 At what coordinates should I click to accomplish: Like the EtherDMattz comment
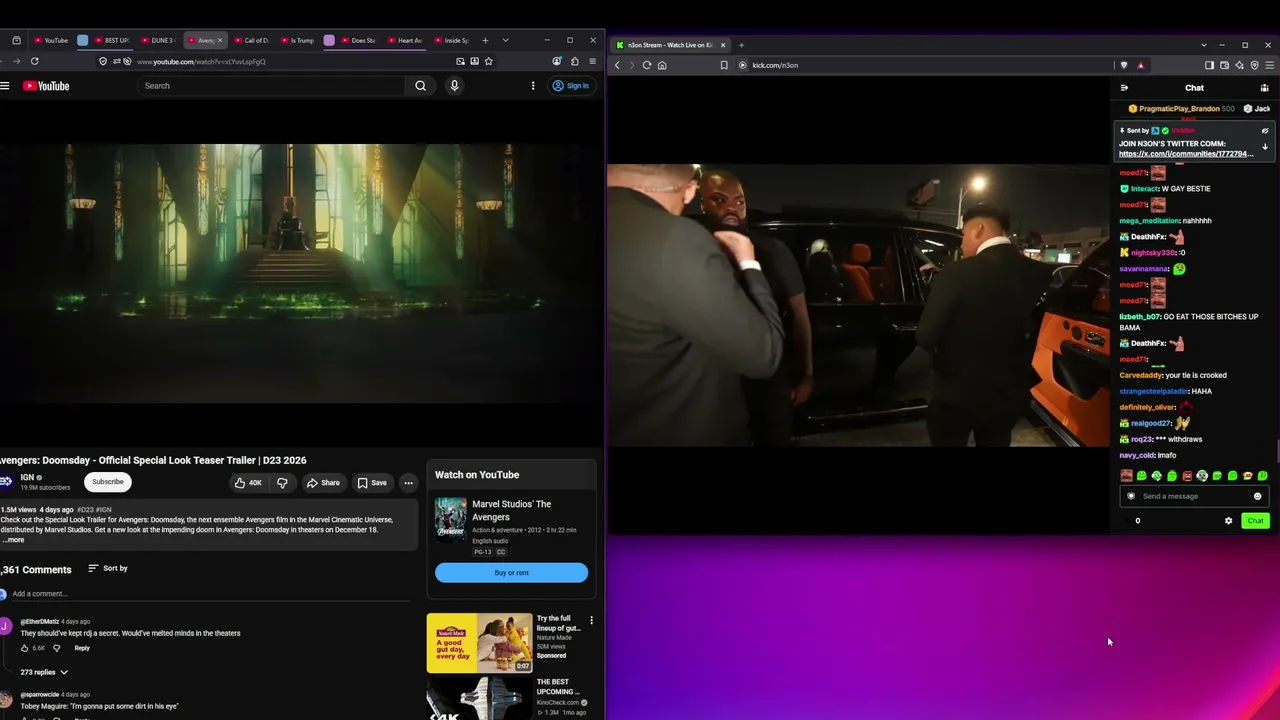coord(25,648)
